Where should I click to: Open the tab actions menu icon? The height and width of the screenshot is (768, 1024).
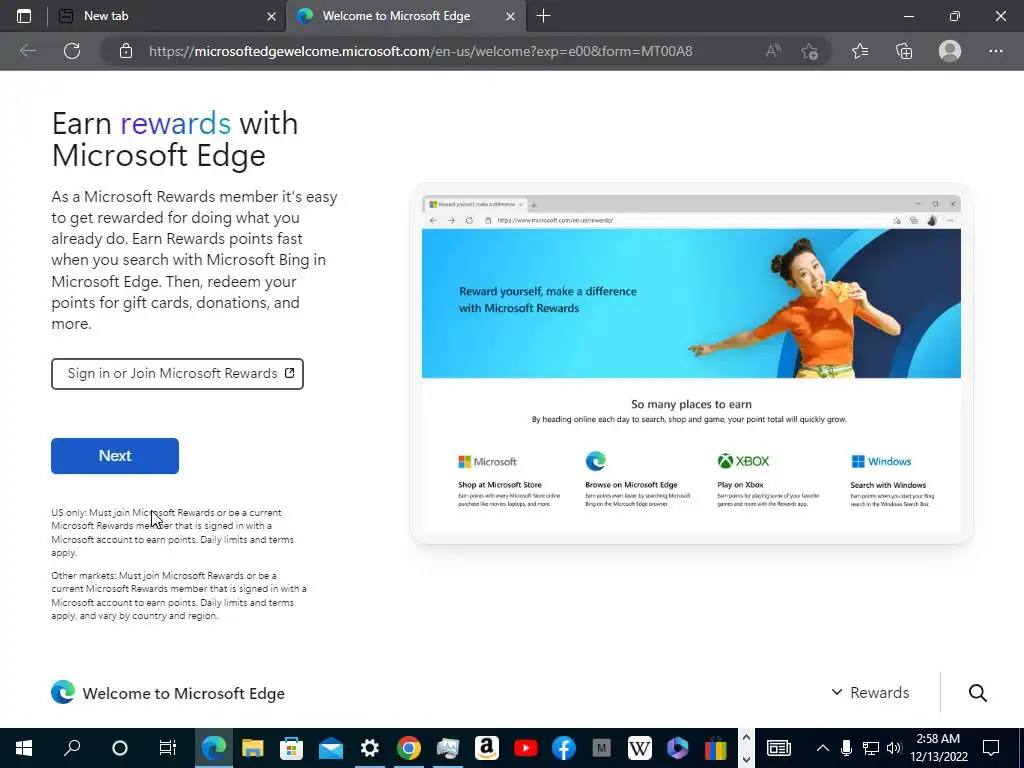coord(24,16)
